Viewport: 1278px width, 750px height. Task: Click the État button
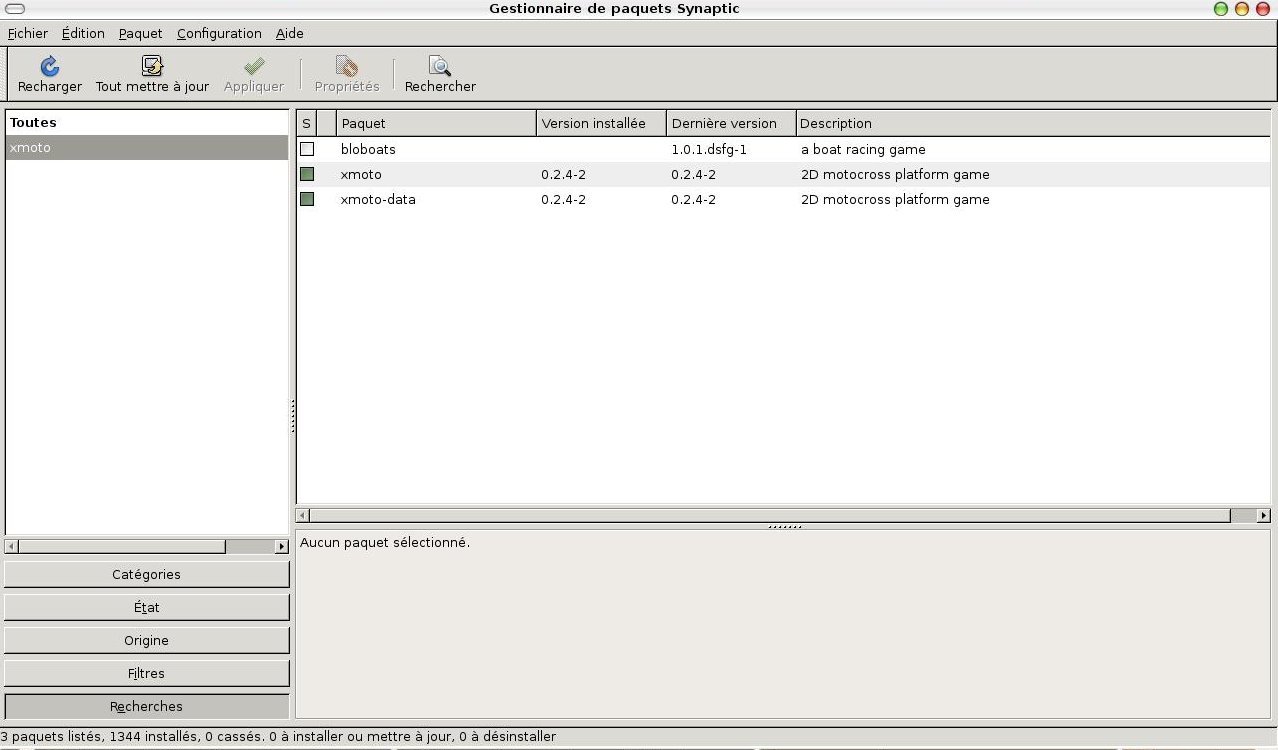click(x=147, y=607)
